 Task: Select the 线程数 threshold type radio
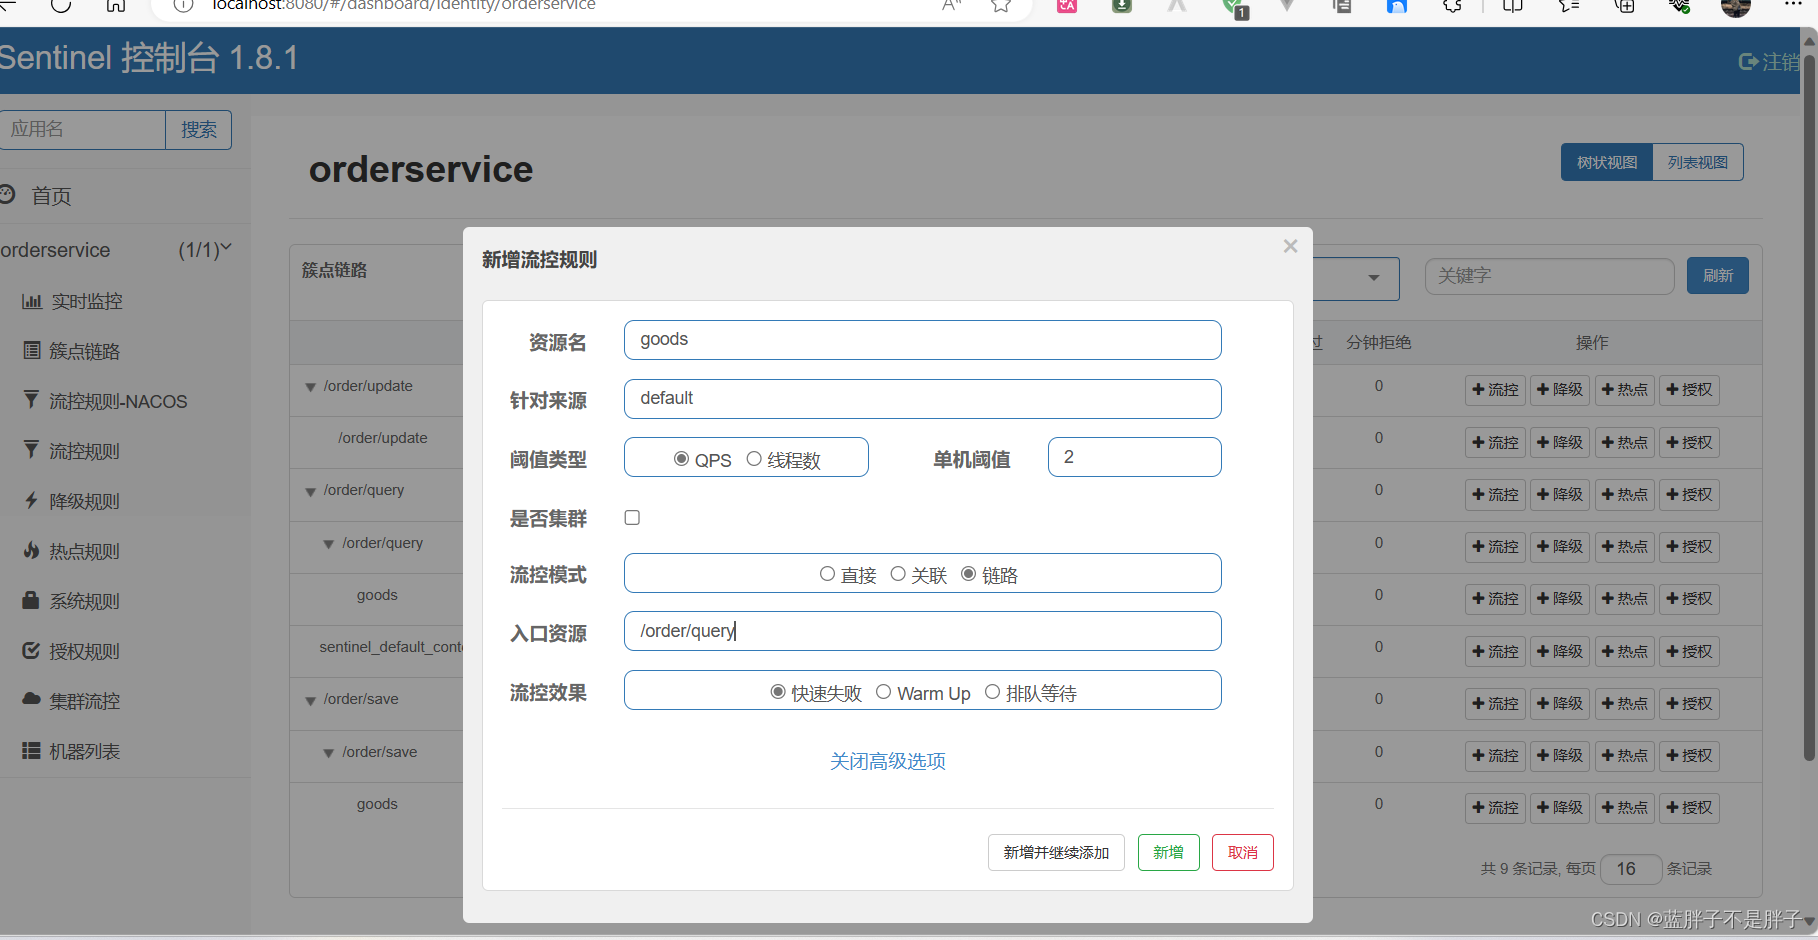(x=754, y=459)
